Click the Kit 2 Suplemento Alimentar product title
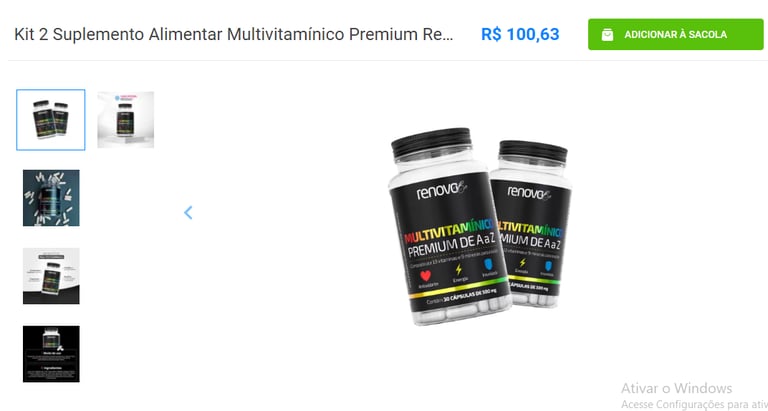768x411 pixels. [x=234, y=35]
